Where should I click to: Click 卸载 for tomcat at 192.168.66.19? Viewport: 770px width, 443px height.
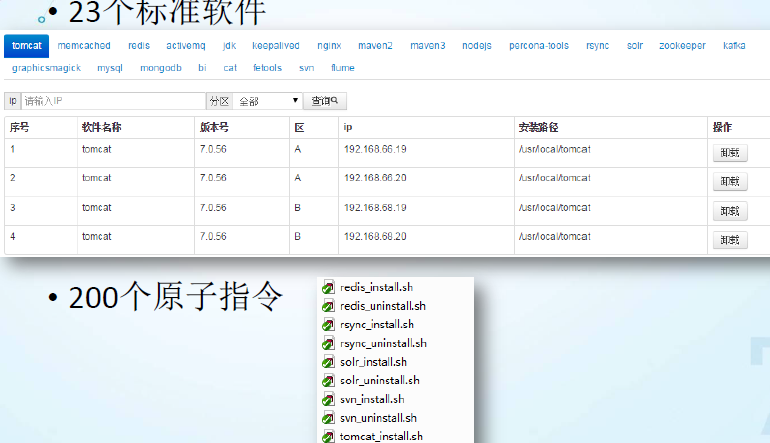[x=730, y=153]
